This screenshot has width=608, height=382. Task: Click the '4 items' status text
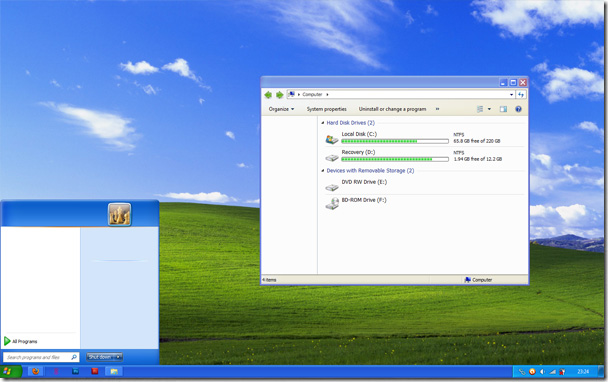[269, 280]
